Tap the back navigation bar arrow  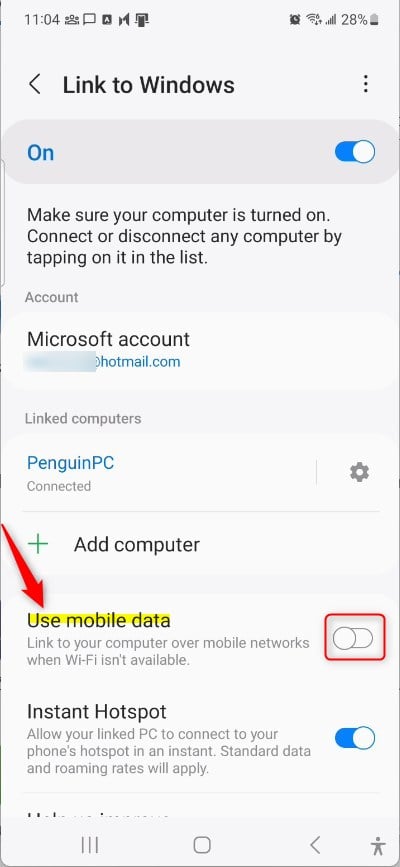click(x=315, y=844)
